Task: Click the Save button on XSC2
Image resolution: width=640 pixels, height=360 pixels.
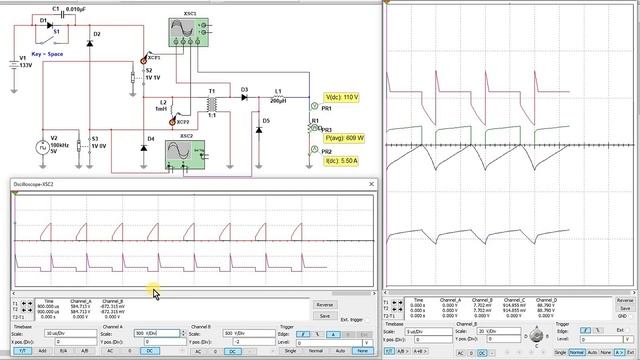Action: (324, 316)
